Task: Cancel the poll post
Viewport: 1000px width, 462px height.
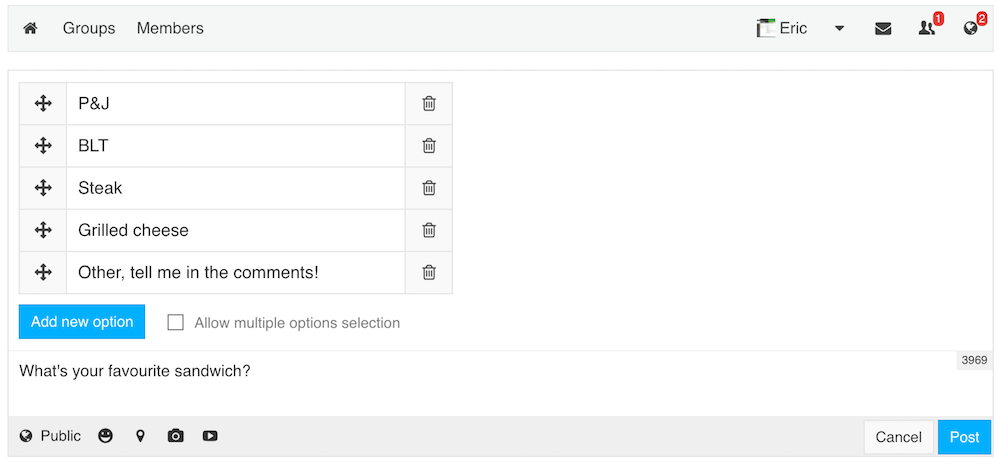Action: tap(899, 437)
